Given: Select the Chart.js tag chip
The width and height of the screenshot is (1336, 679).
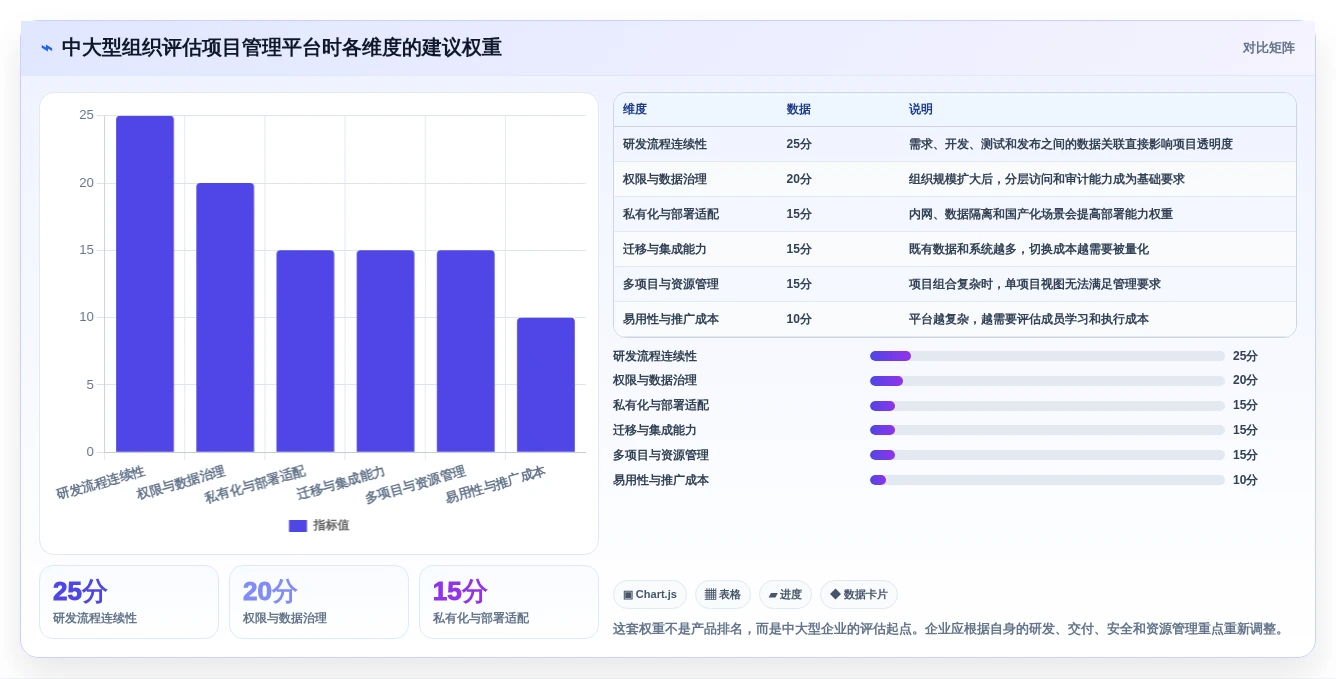Looking at the screenshot, I should point(650,595).
